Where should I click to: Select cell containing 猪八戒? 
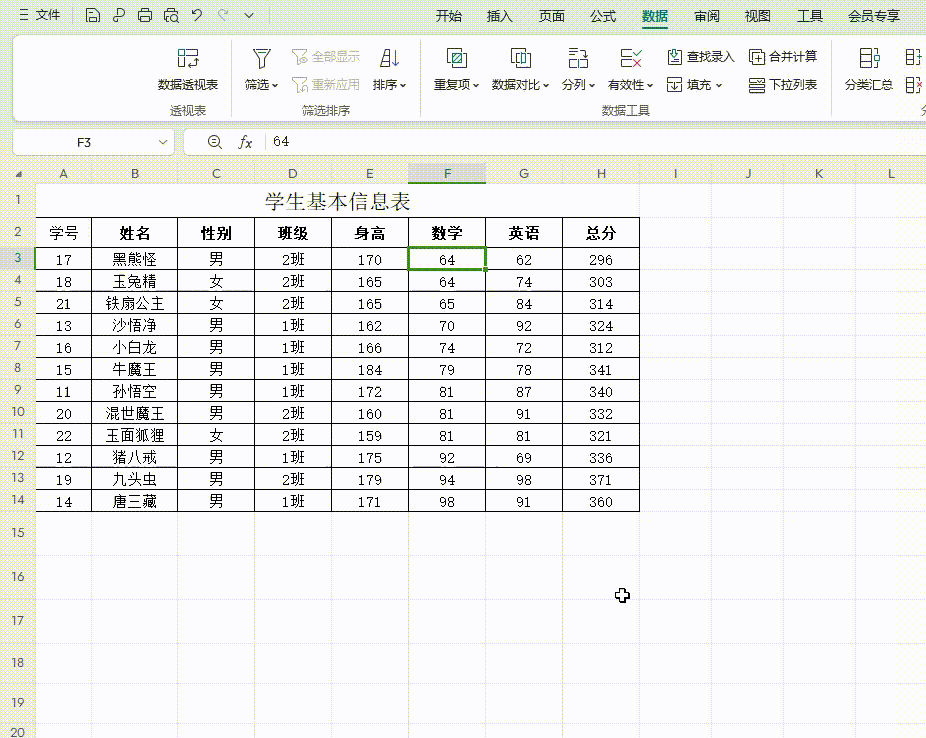point(135,458)
